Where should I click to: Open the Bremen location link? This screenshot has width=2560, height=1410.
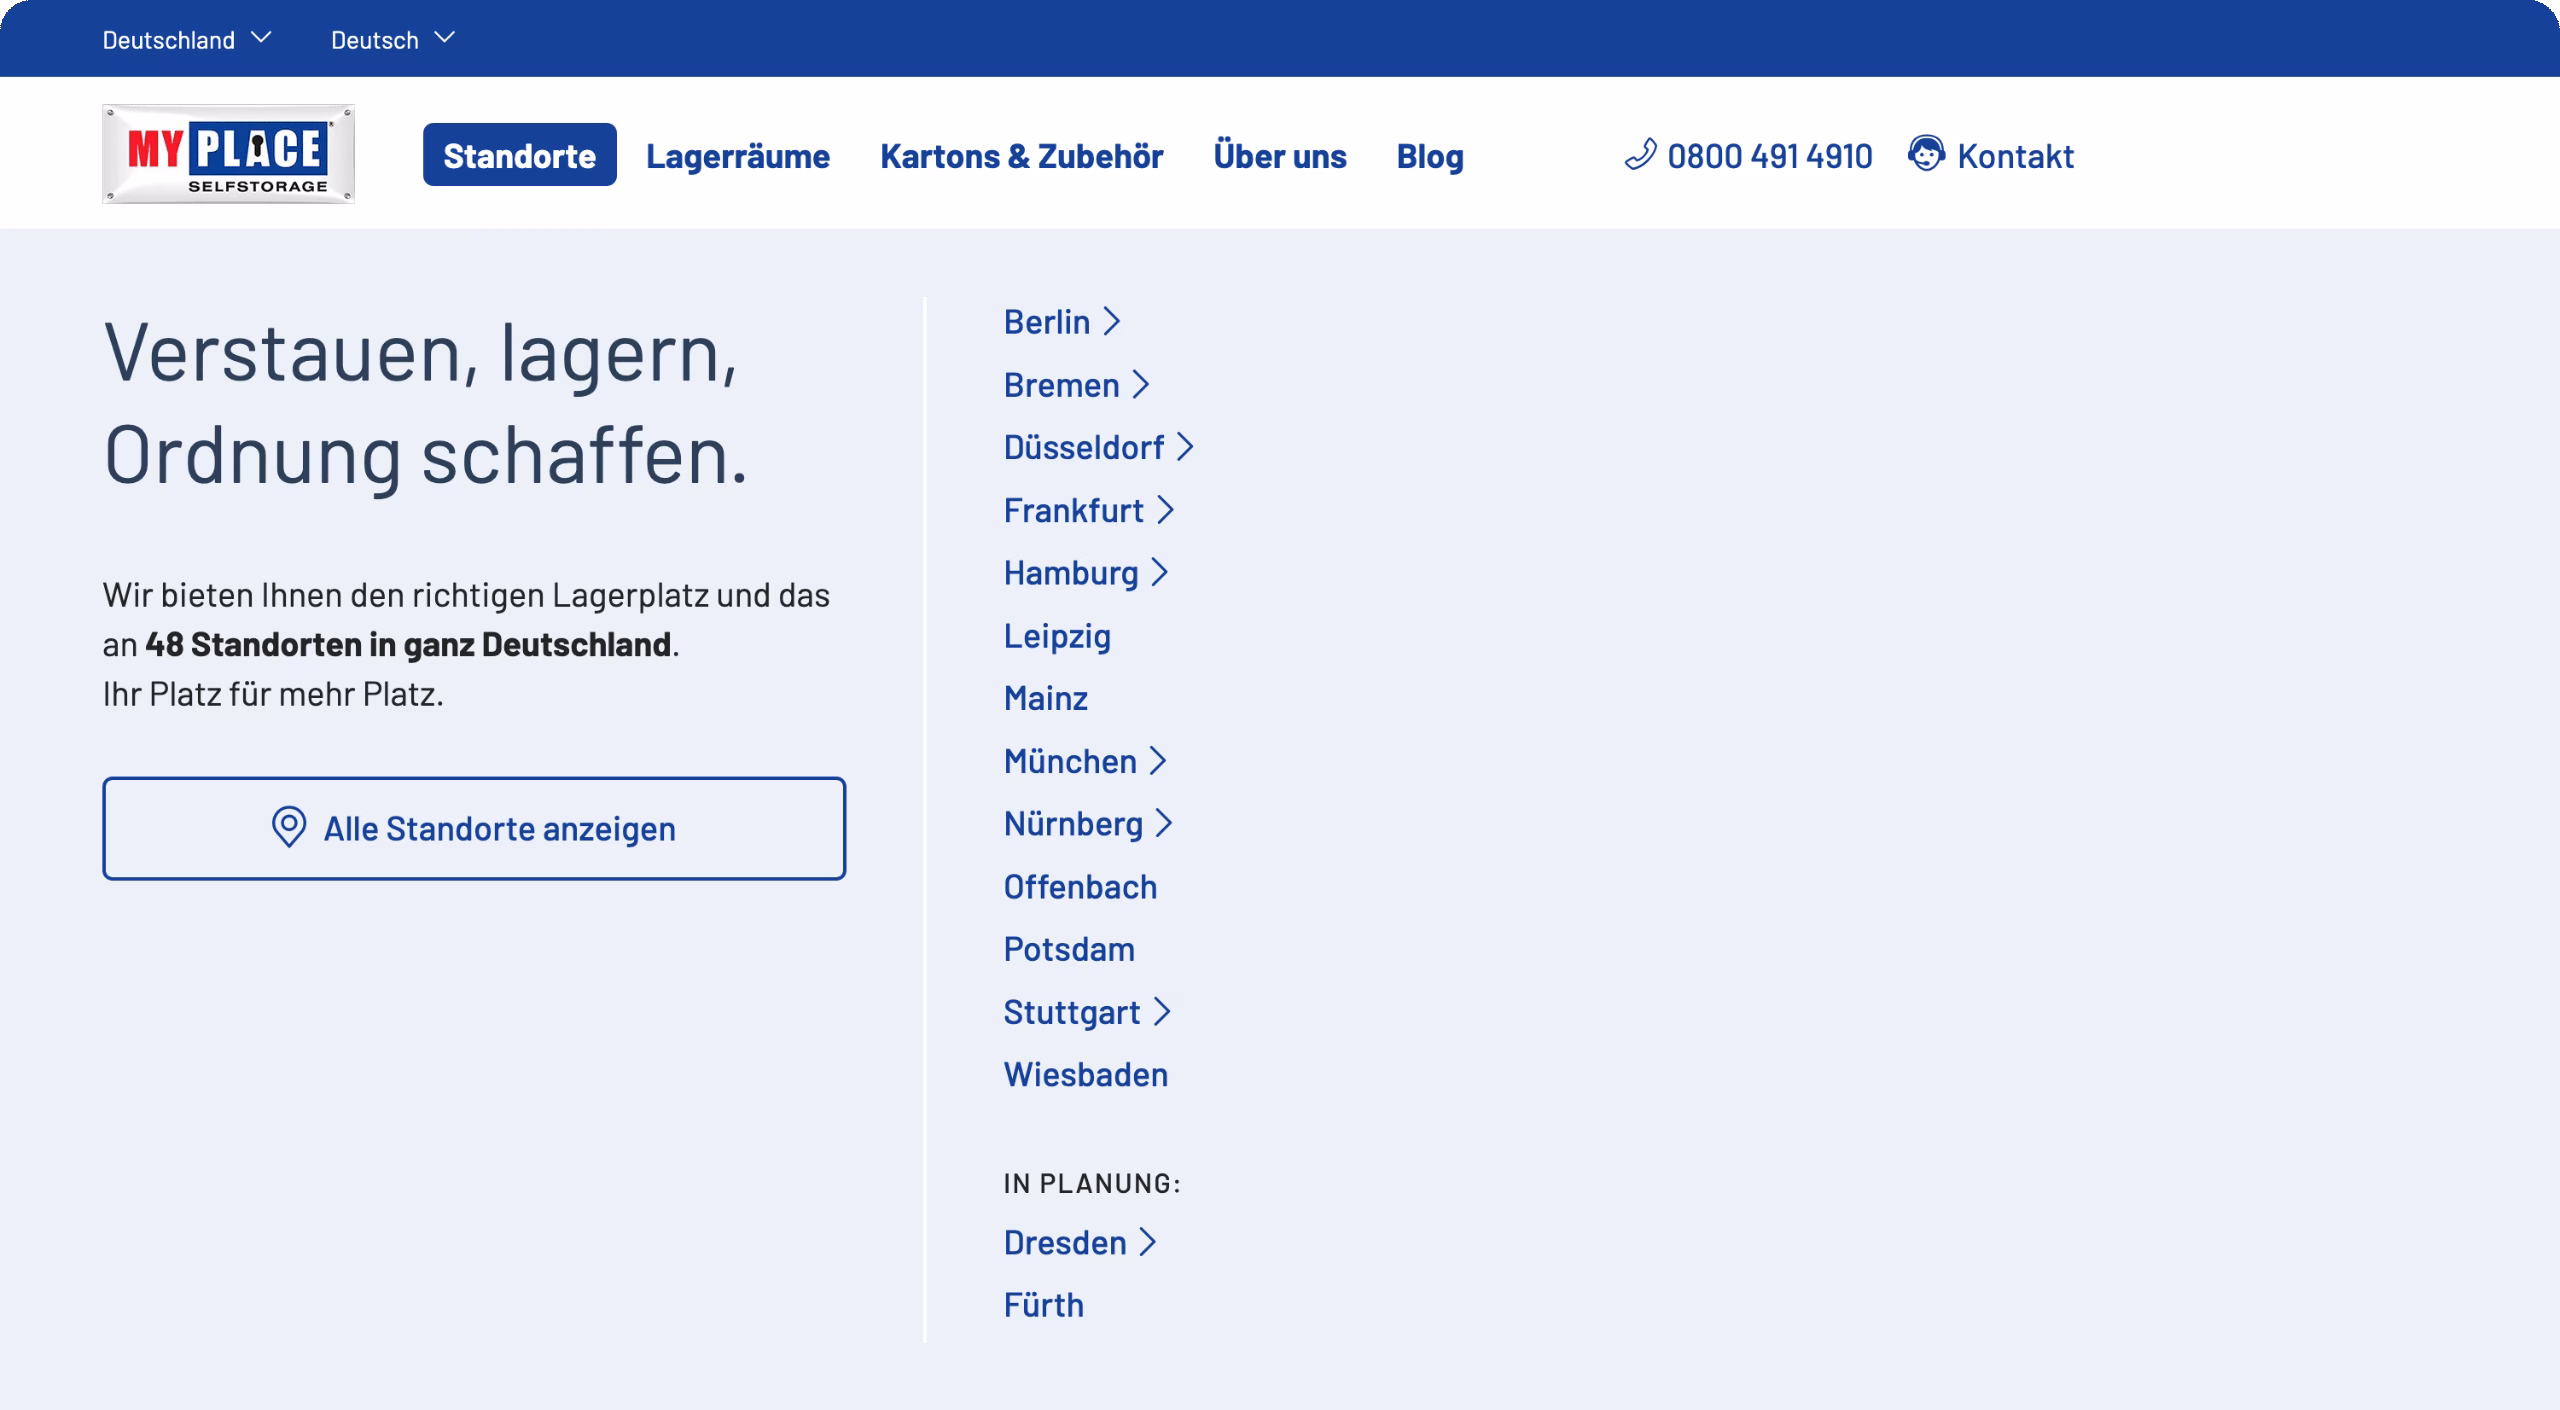tap(1061, 385)
